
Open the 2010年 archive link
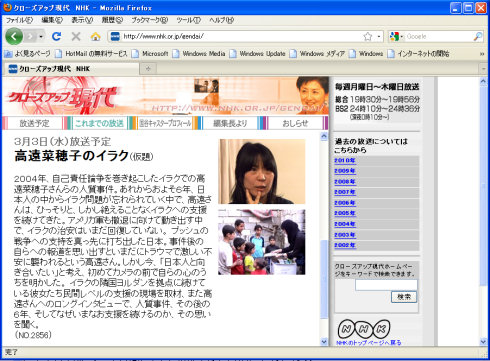345,160
